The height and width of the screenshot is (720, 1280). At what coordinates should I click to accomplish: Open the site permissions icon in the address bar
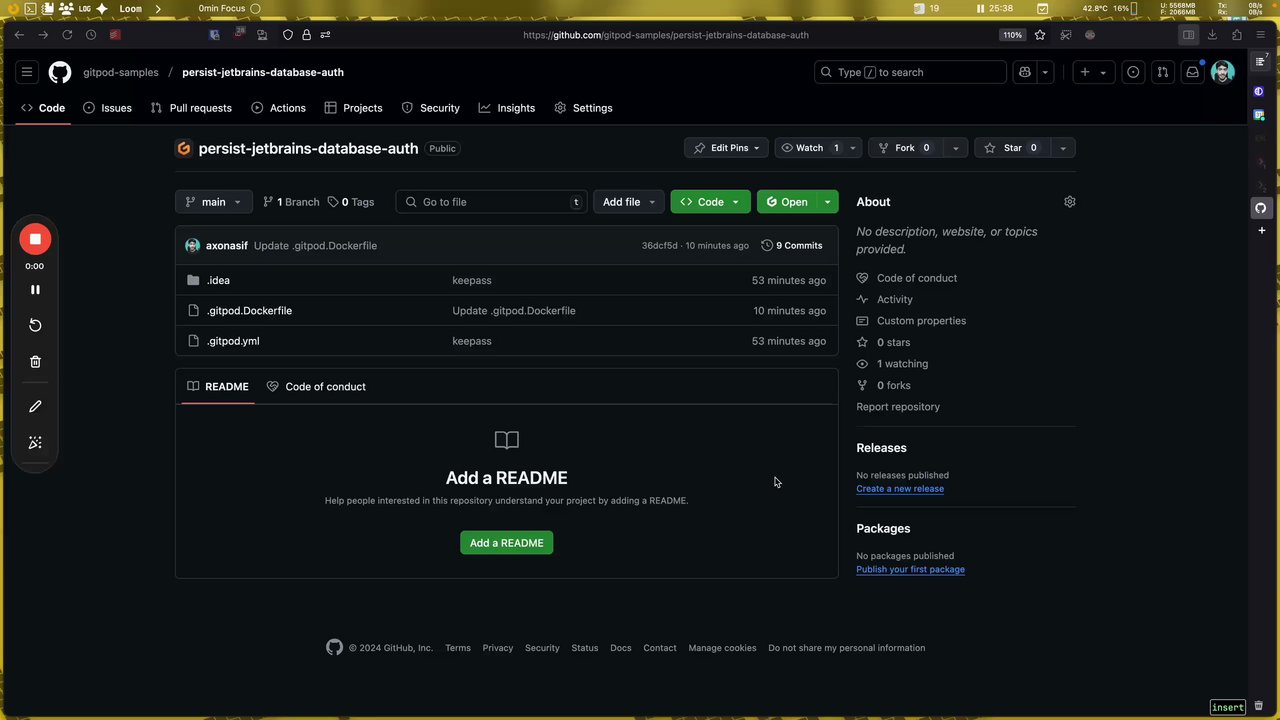[x=325, y=35]
